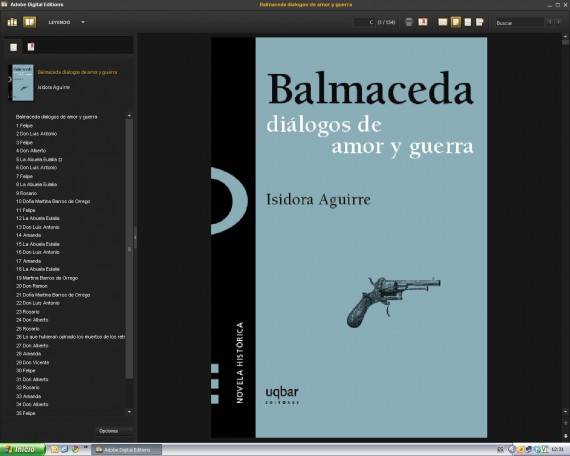Go to chapter "7 Felipe"
Screen dimensions: 570x456
tap(24, 176)
